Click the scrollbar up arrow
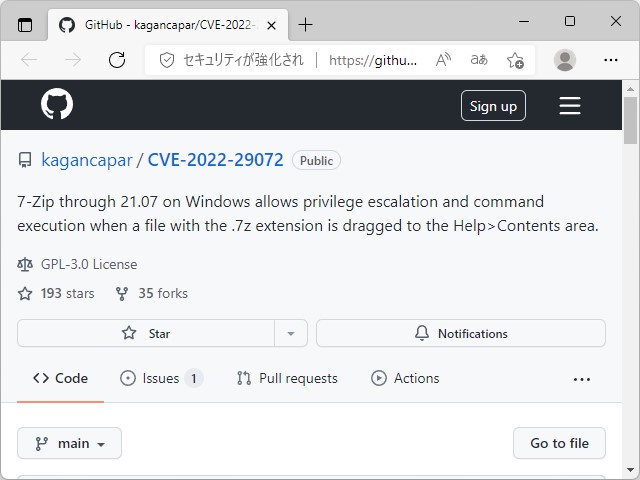Viewport: 640px width, 480px height. coord(630,89)
